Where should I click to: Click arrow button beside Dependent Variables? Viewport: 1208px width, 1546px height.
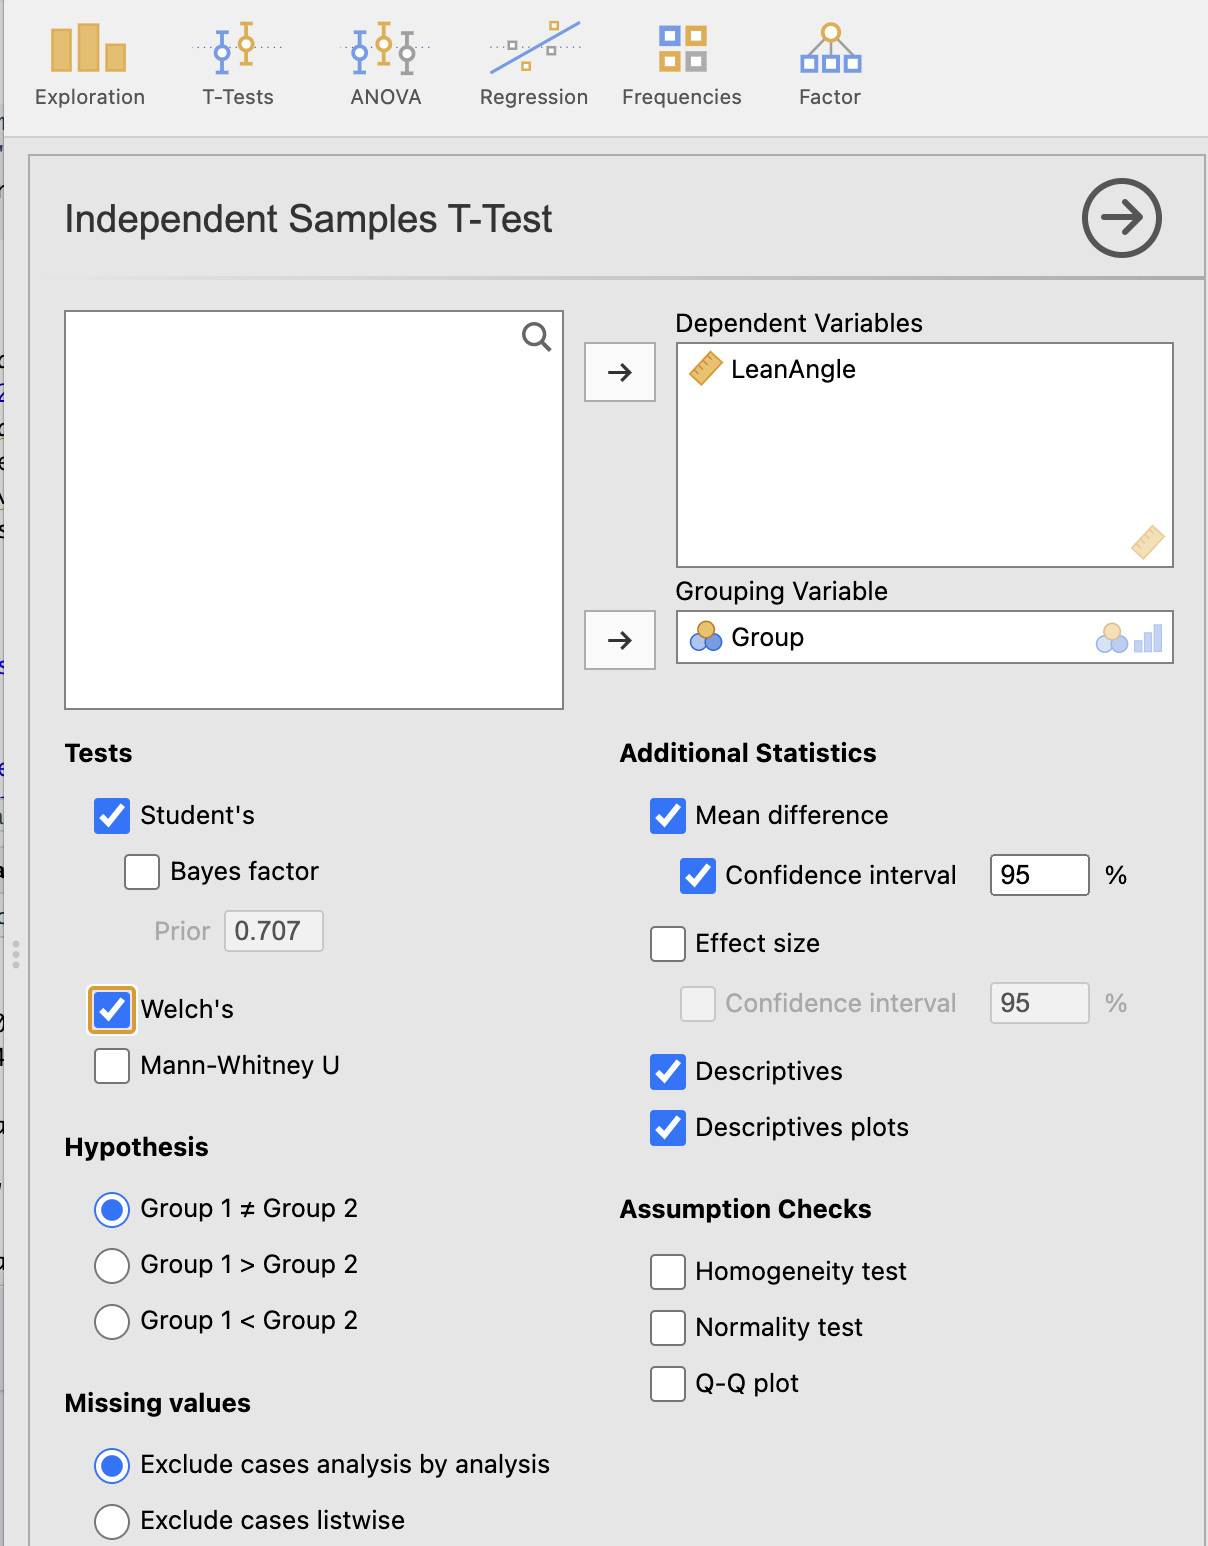click(x=620, y=372)
